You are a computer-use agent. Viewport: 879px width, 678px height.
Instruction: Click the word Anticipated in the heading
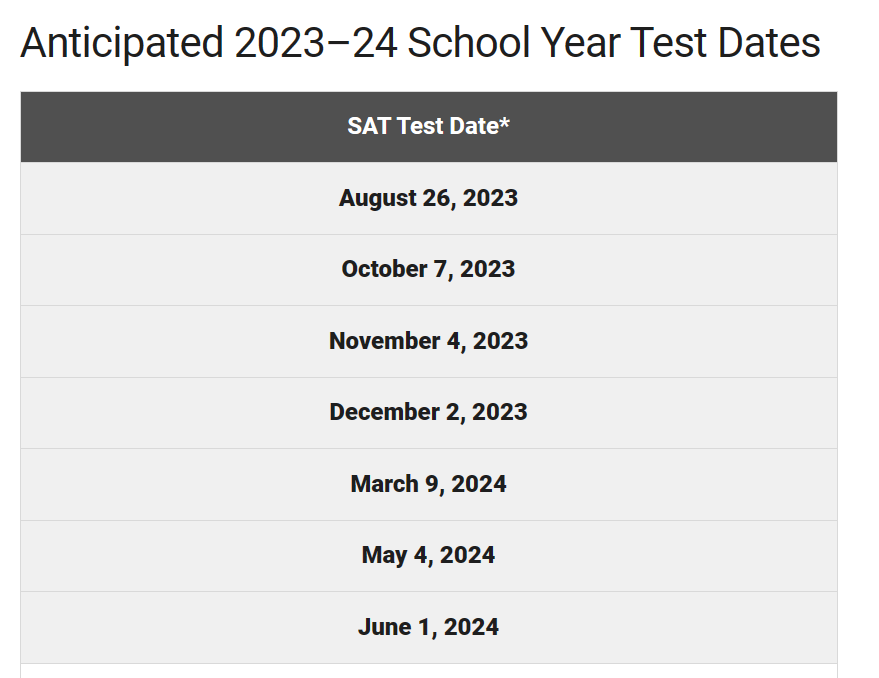(x=122, y=45)
